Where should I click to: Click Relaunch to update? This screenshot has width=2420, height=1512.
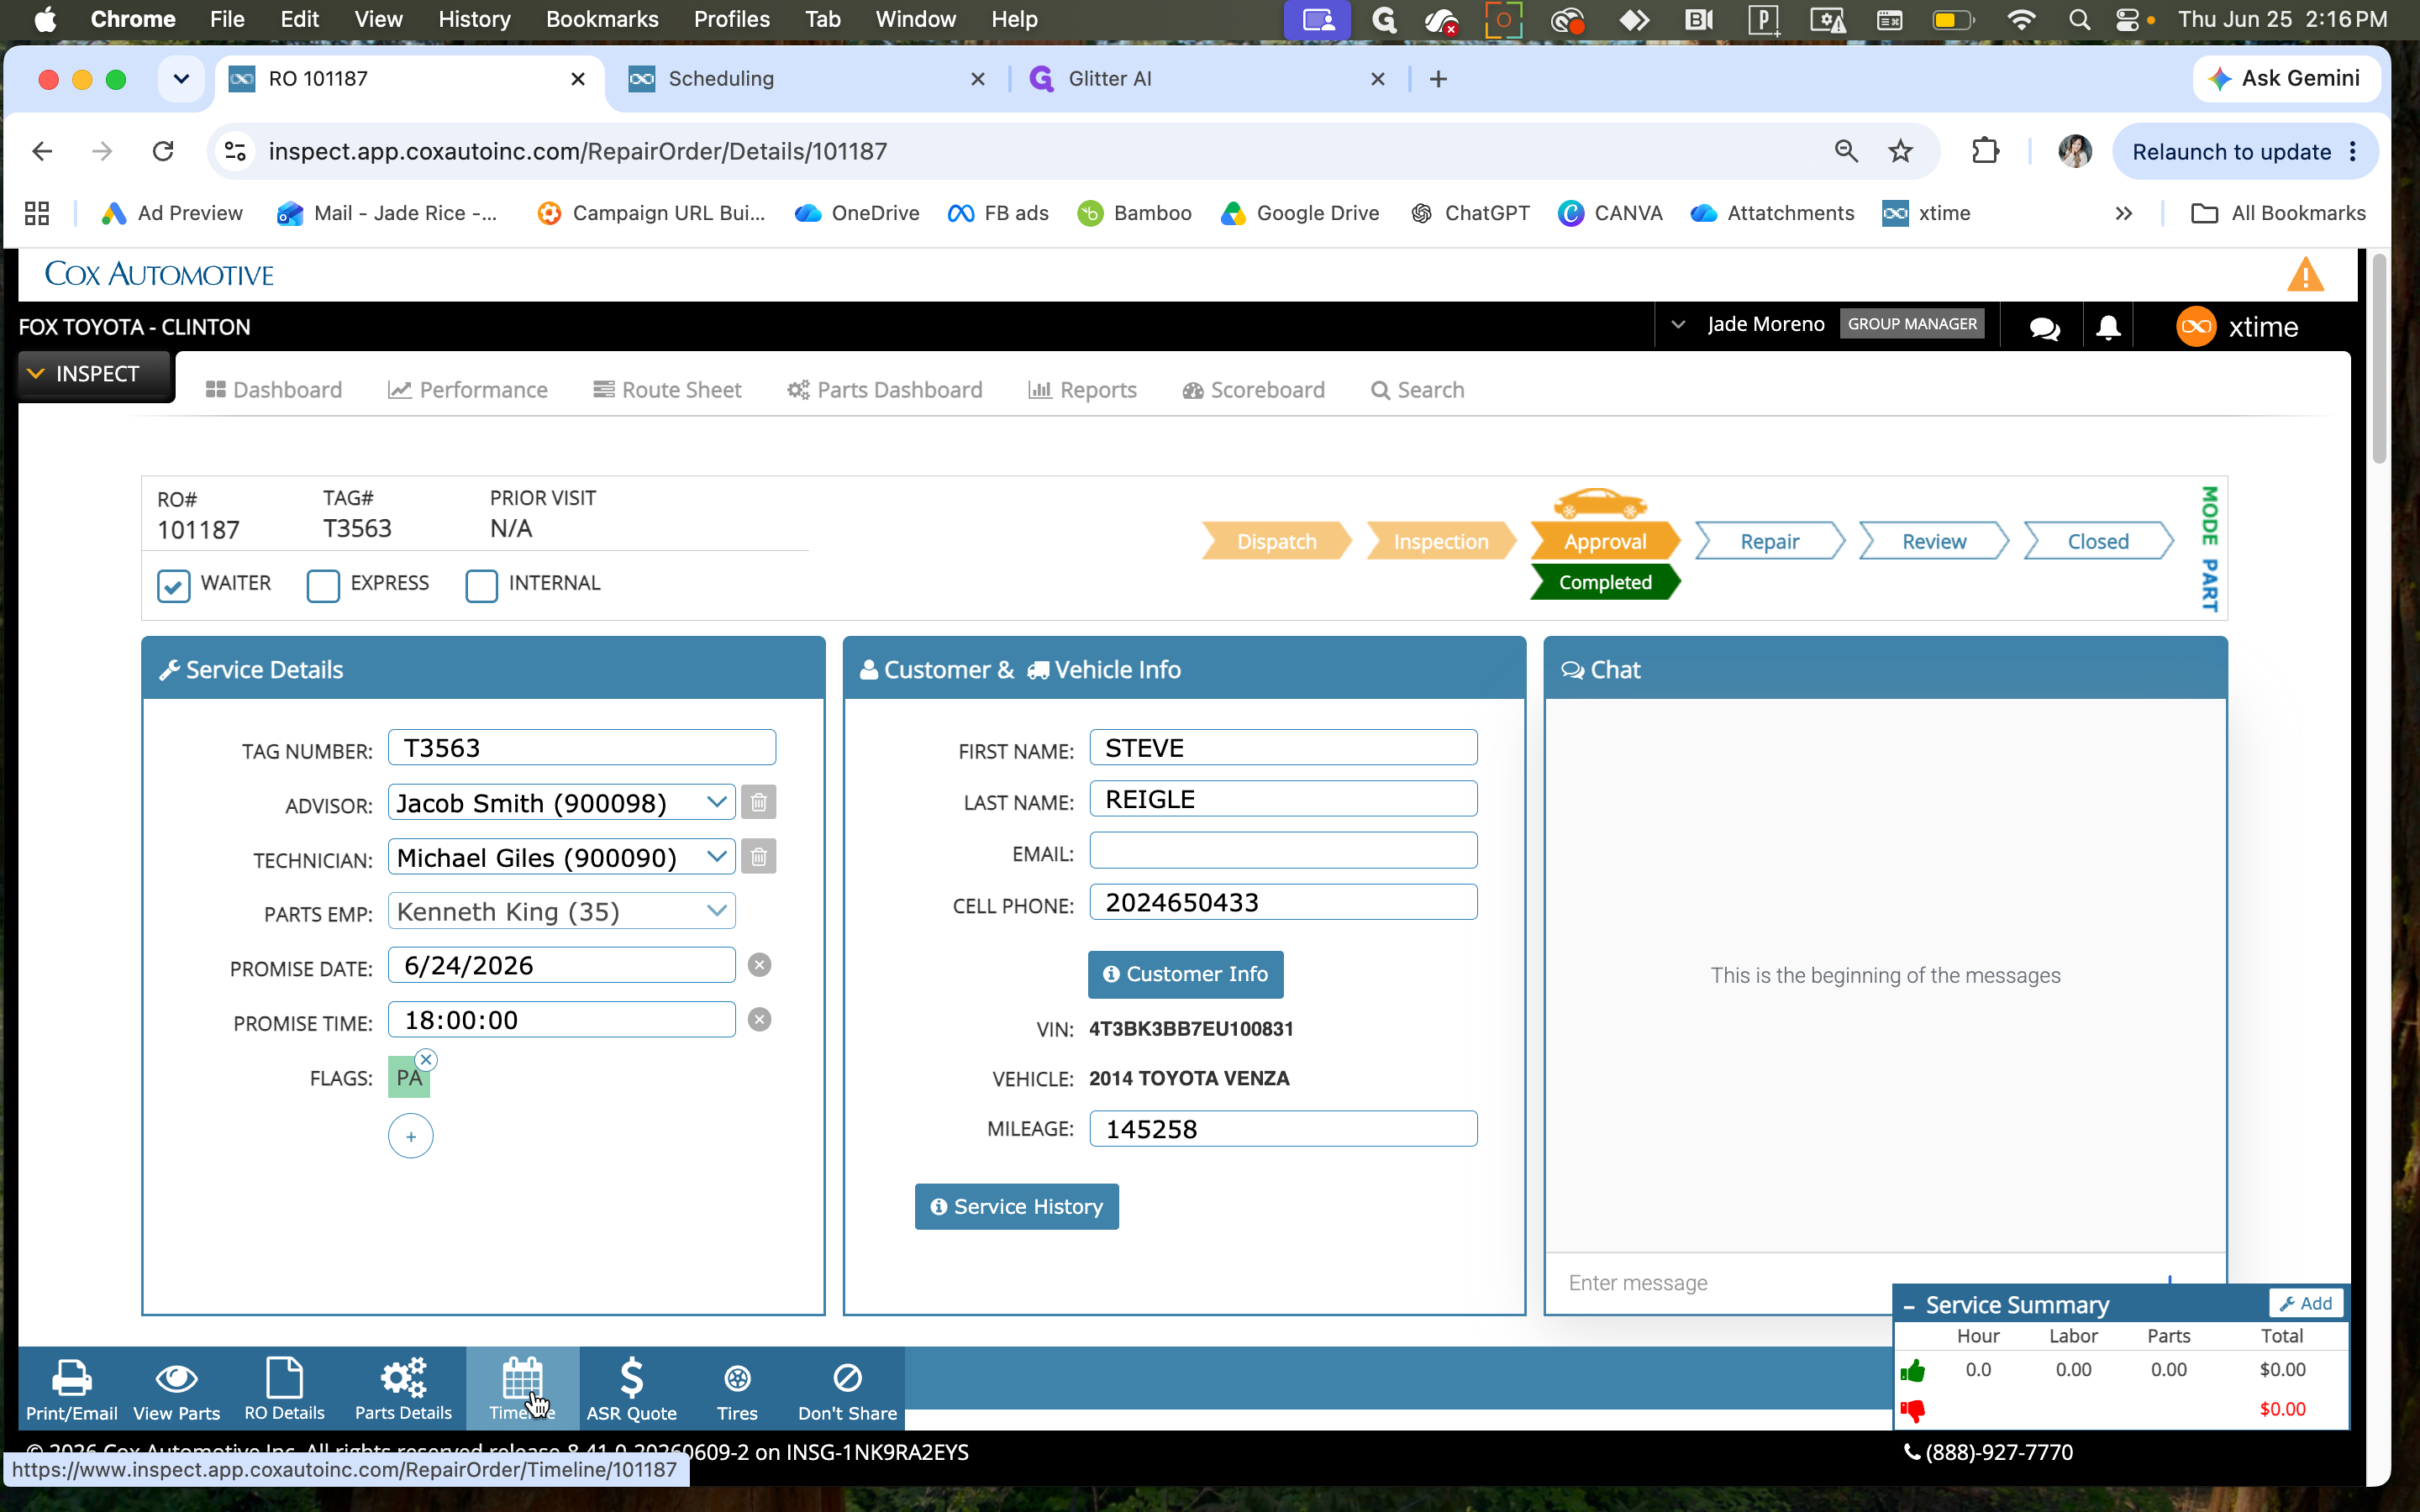click(2231, 152)
